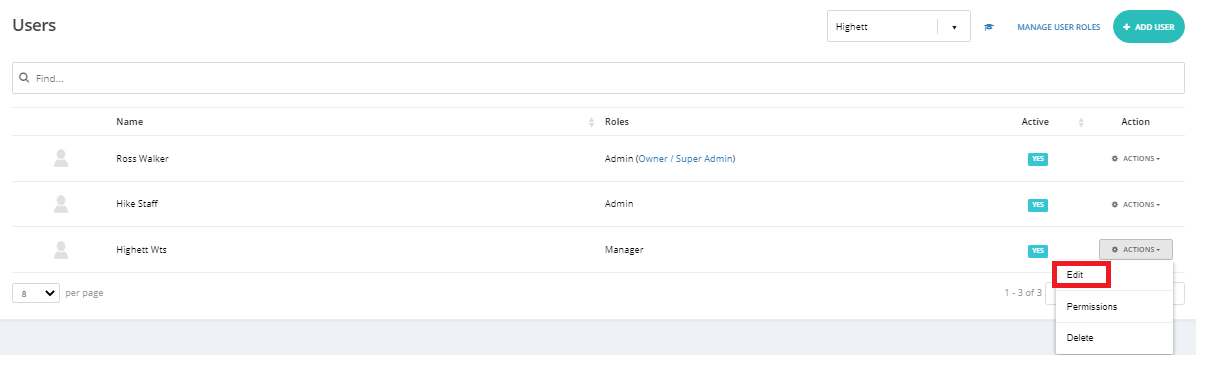Open the Highett location dropdown
The width and height of the screenshot is (1207, 384).
click(898, 27)
